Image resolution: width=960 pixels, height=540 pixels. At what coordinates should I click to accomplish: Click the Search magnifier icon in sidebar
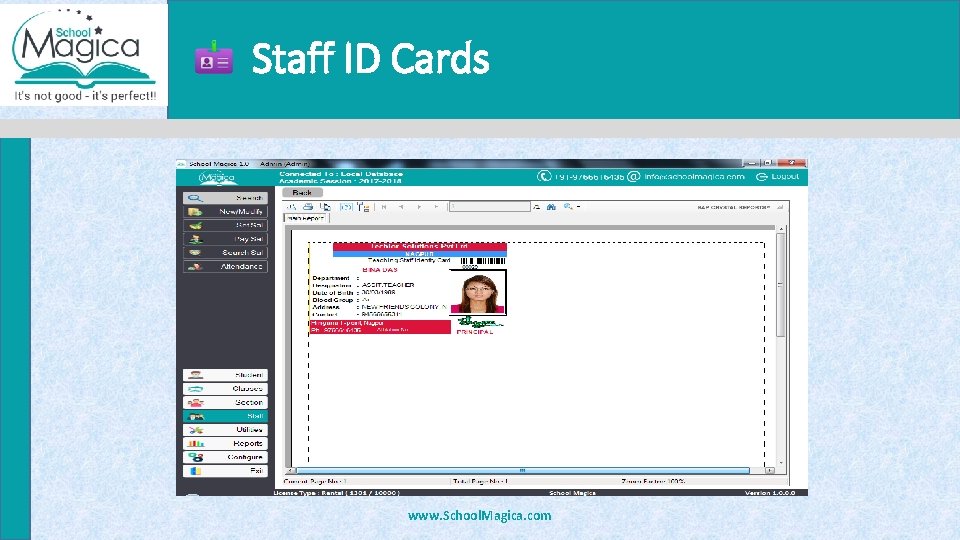pos(195,198)
